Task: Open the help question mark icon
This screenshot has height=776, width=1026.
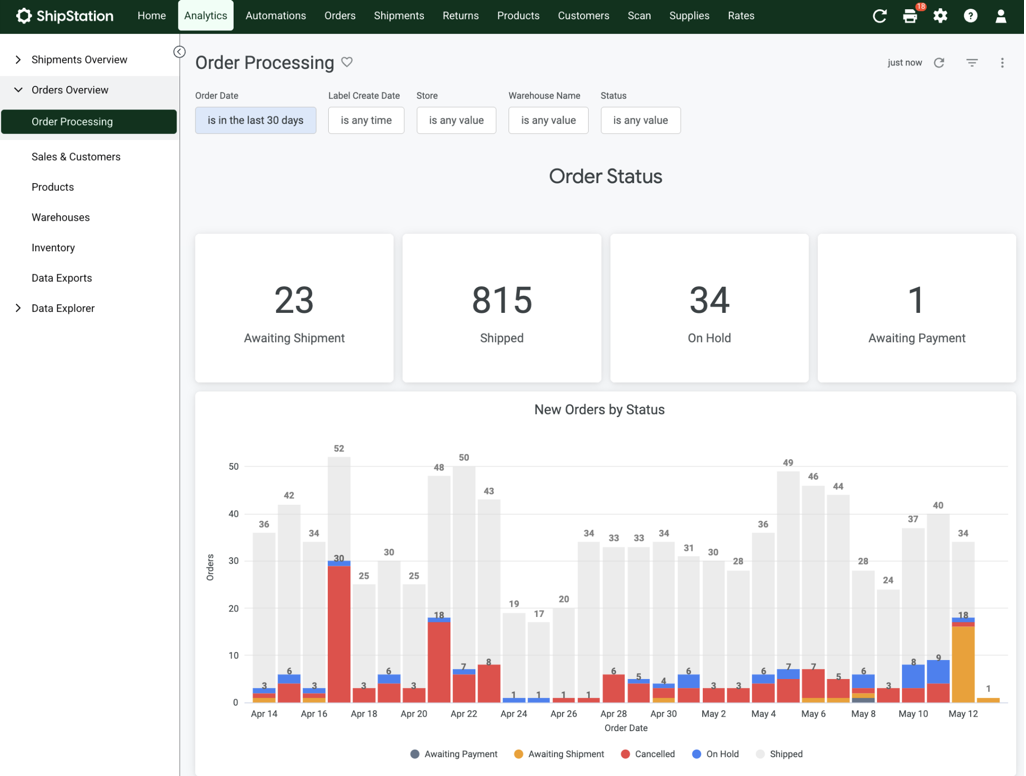Action: pos(970,16)
